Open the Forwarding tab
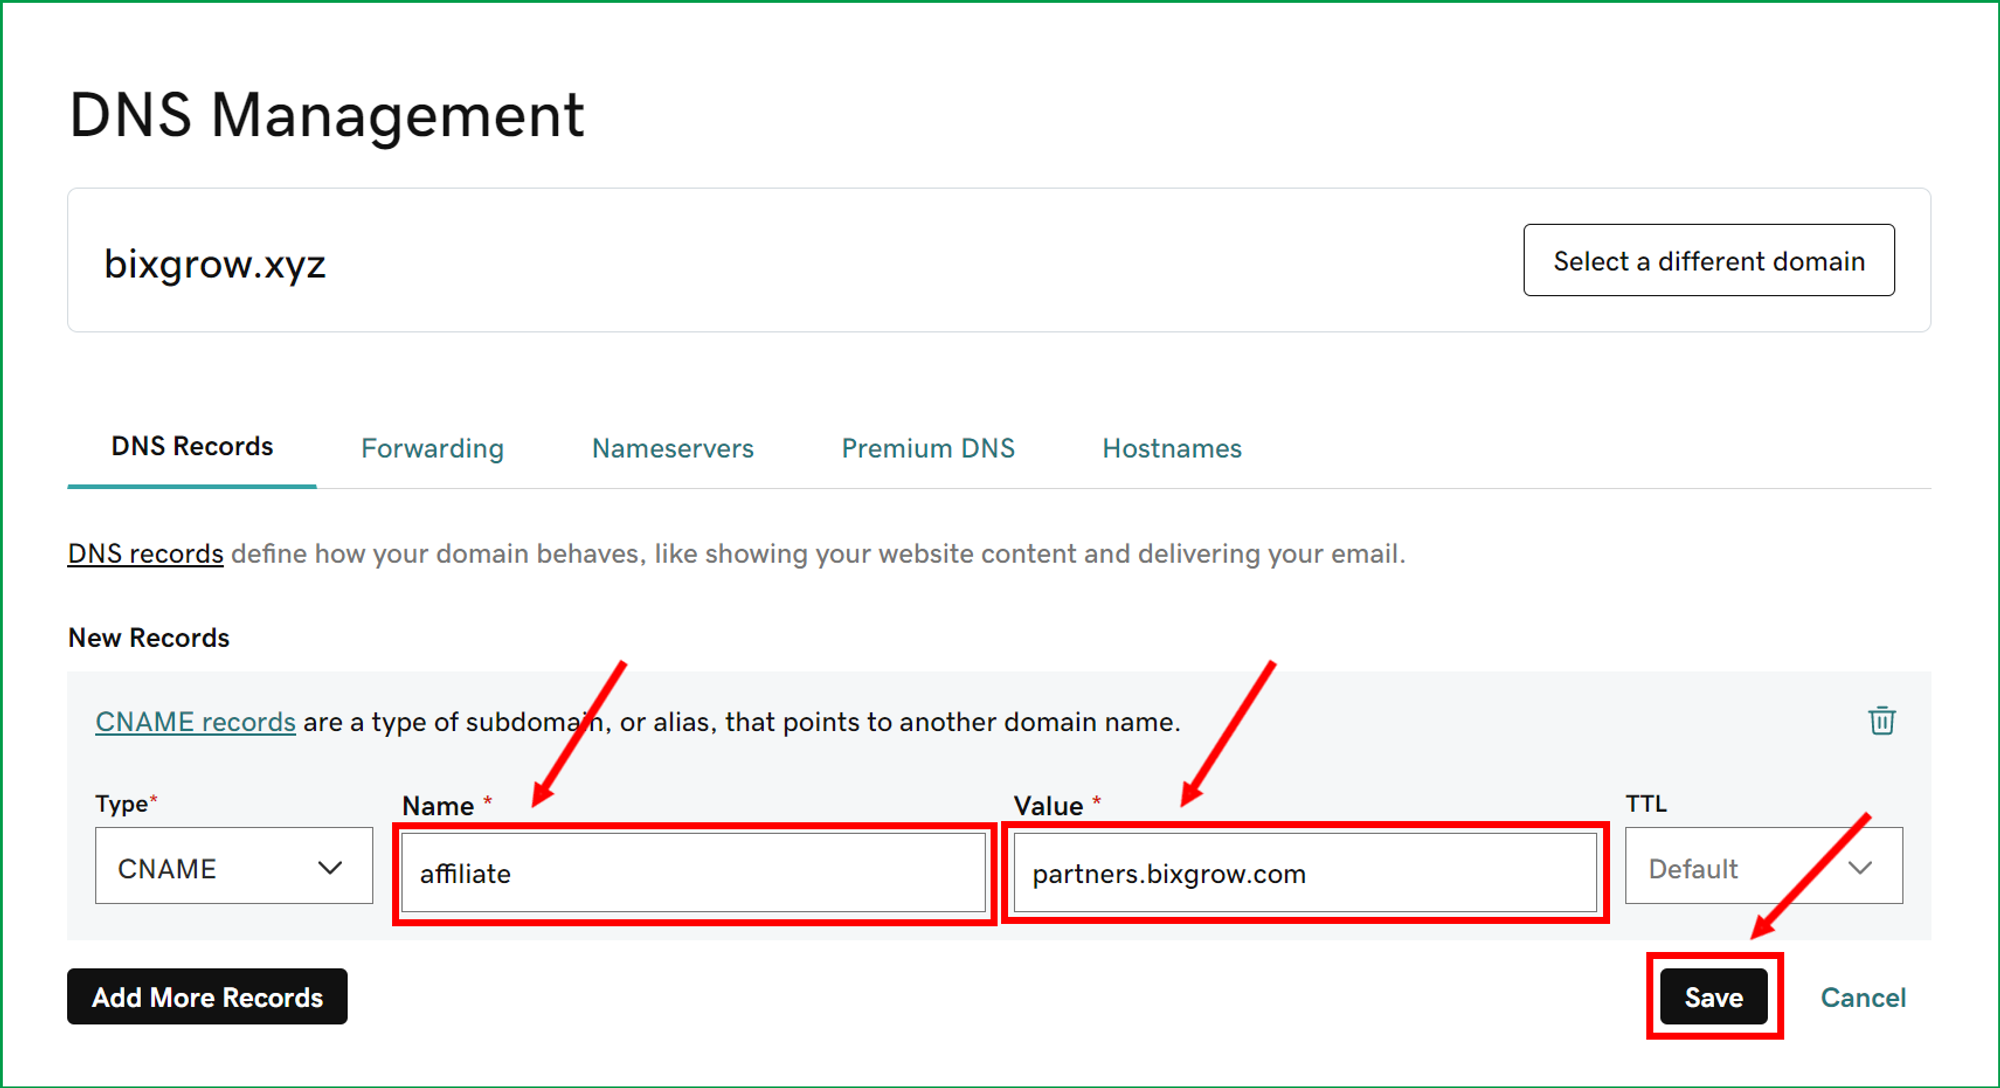The height and width of the screenshot is (1088, 2000). point(432,449)
